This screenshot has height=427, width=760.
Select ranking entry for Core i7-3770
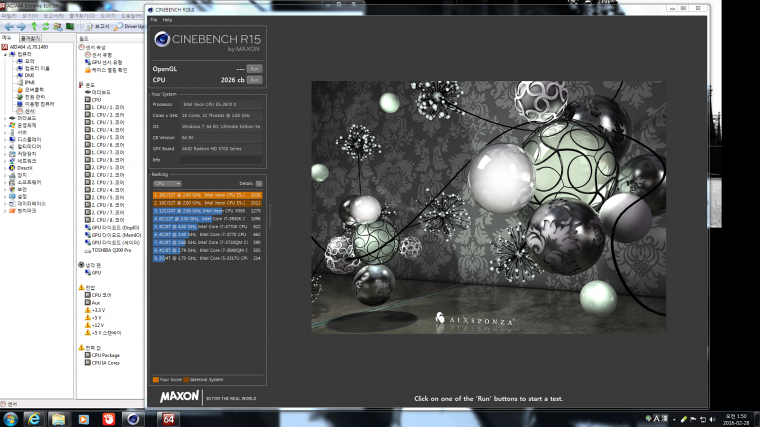(x=207, y=234)
